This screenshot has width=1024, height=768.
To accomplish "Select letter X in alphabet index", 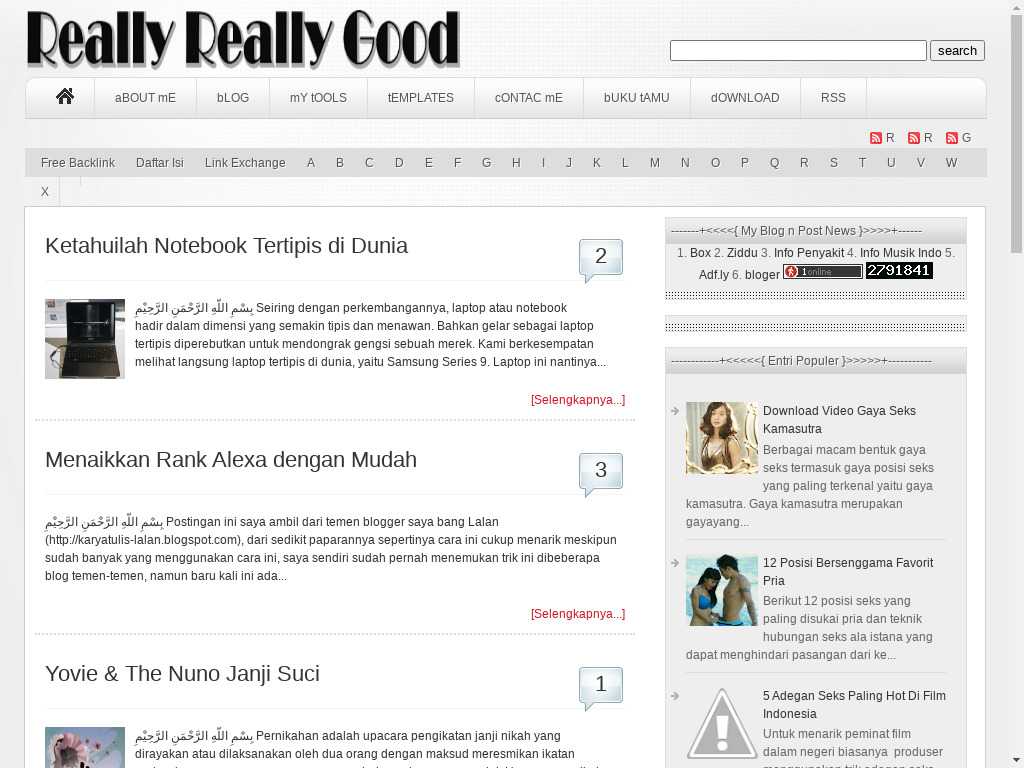I will pos(44,191).
